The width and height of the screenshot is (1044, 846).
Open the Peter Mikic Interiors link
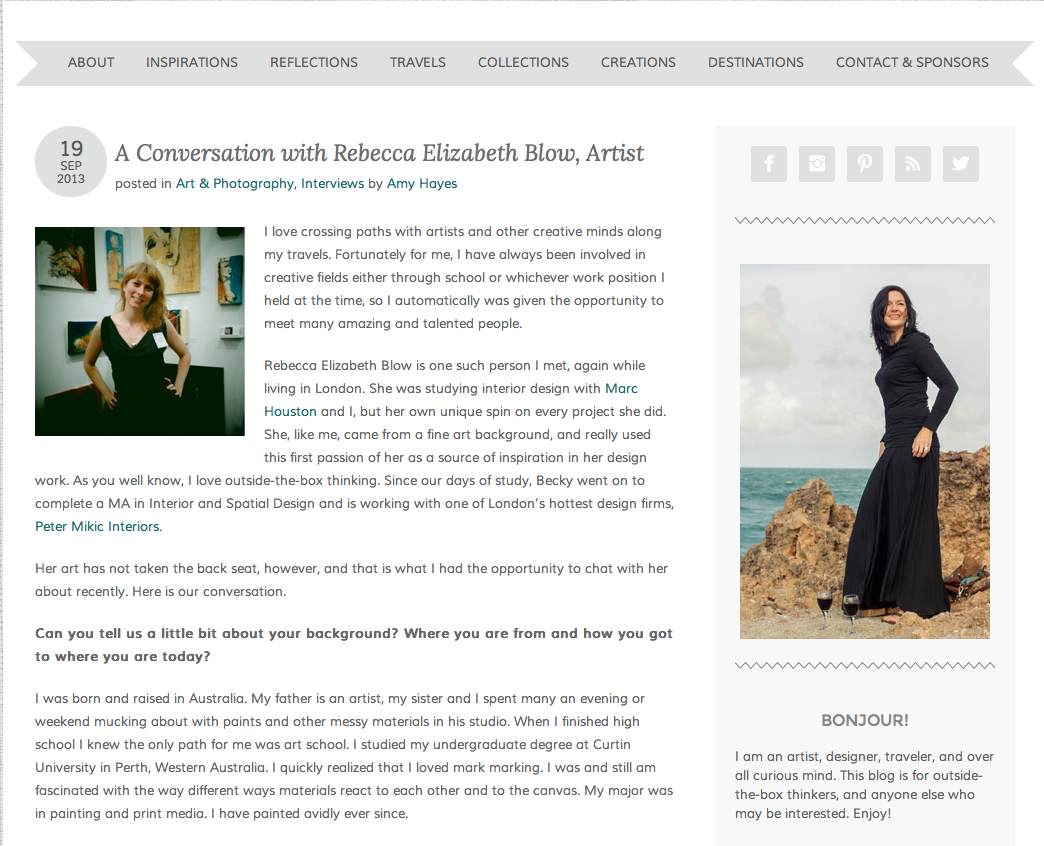click(x=97, y=527)
